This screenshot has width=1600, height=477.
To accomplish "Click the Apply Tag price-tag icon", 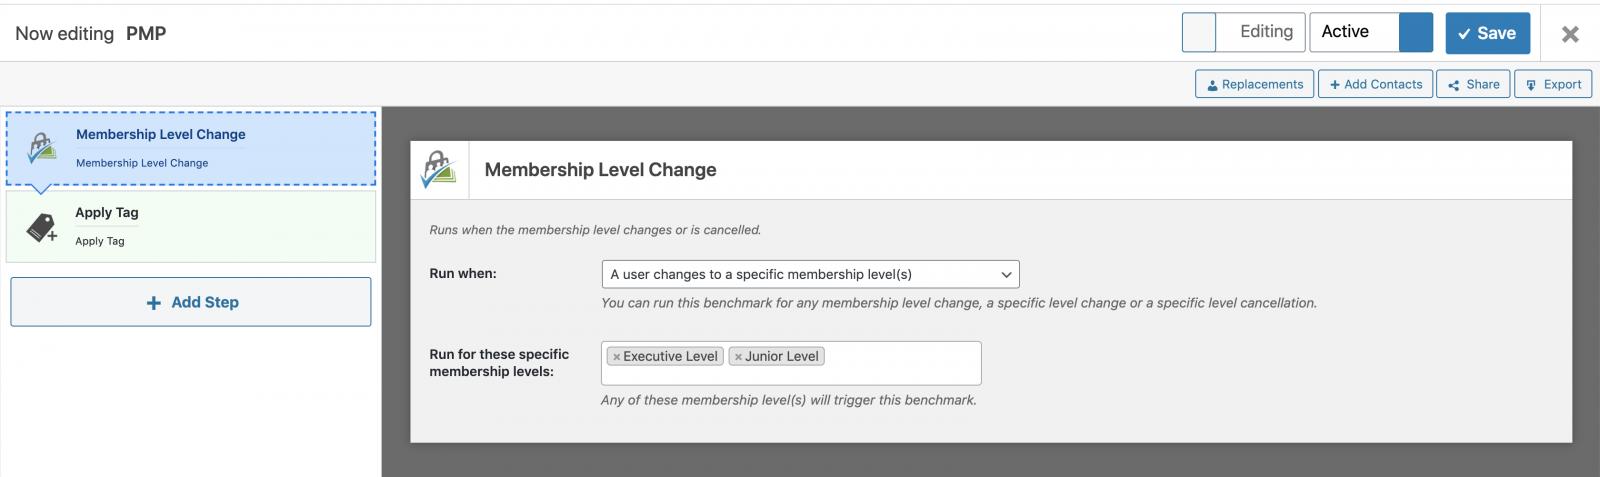I will pyautogui.click(x=42, y=227).
